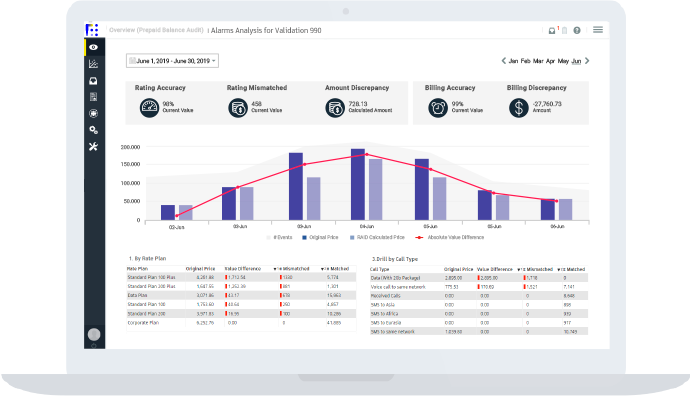Click the clipboard icon in header
The height and width of the screenshot is (400, 690).
(x=565, y=30)
